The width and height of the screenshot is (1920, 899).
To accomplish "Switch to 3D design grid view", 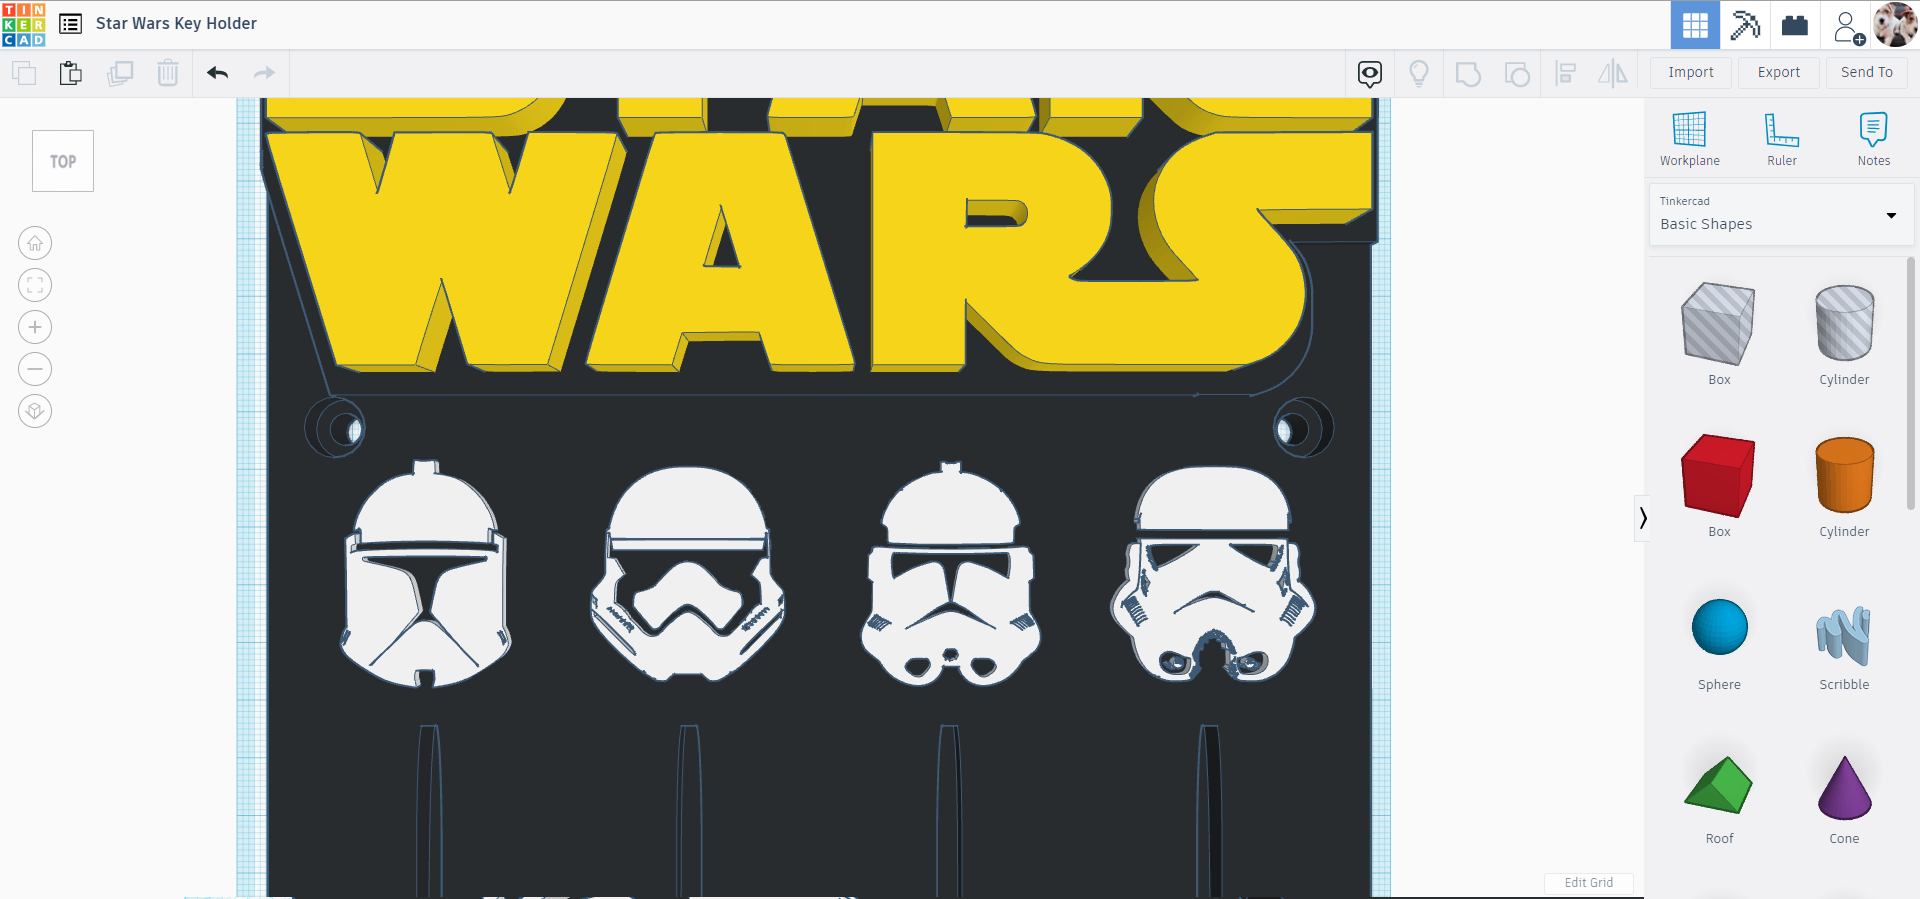I will pyautogui.click(x=1695, y=25).
